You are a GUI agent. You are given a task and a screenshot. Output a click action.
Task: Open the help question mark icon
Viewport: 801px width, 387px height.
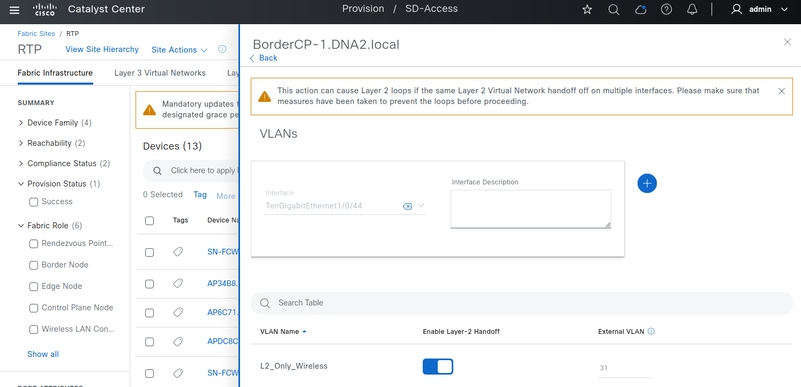666,9
